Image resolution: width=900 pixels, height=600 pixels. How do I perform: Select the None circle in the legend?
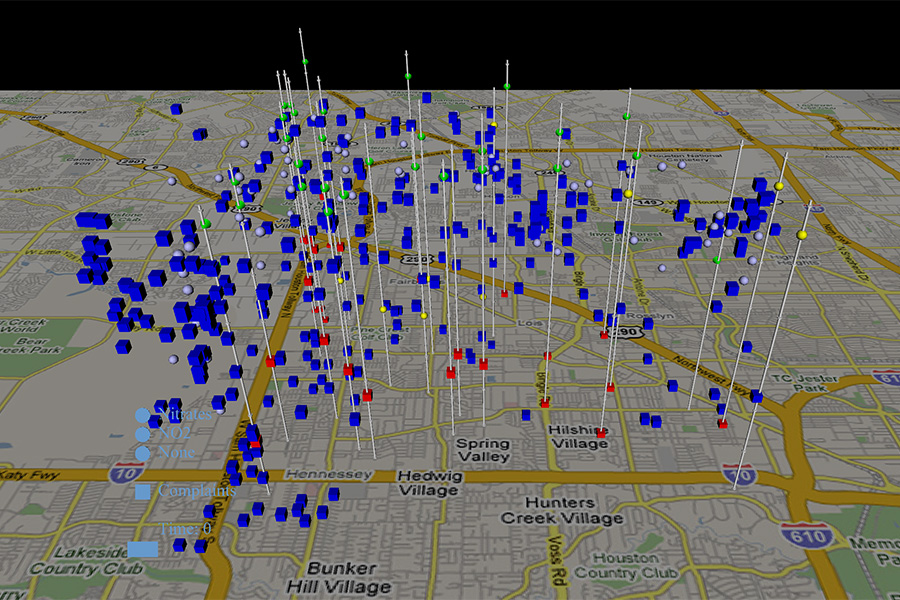(142, 454)
